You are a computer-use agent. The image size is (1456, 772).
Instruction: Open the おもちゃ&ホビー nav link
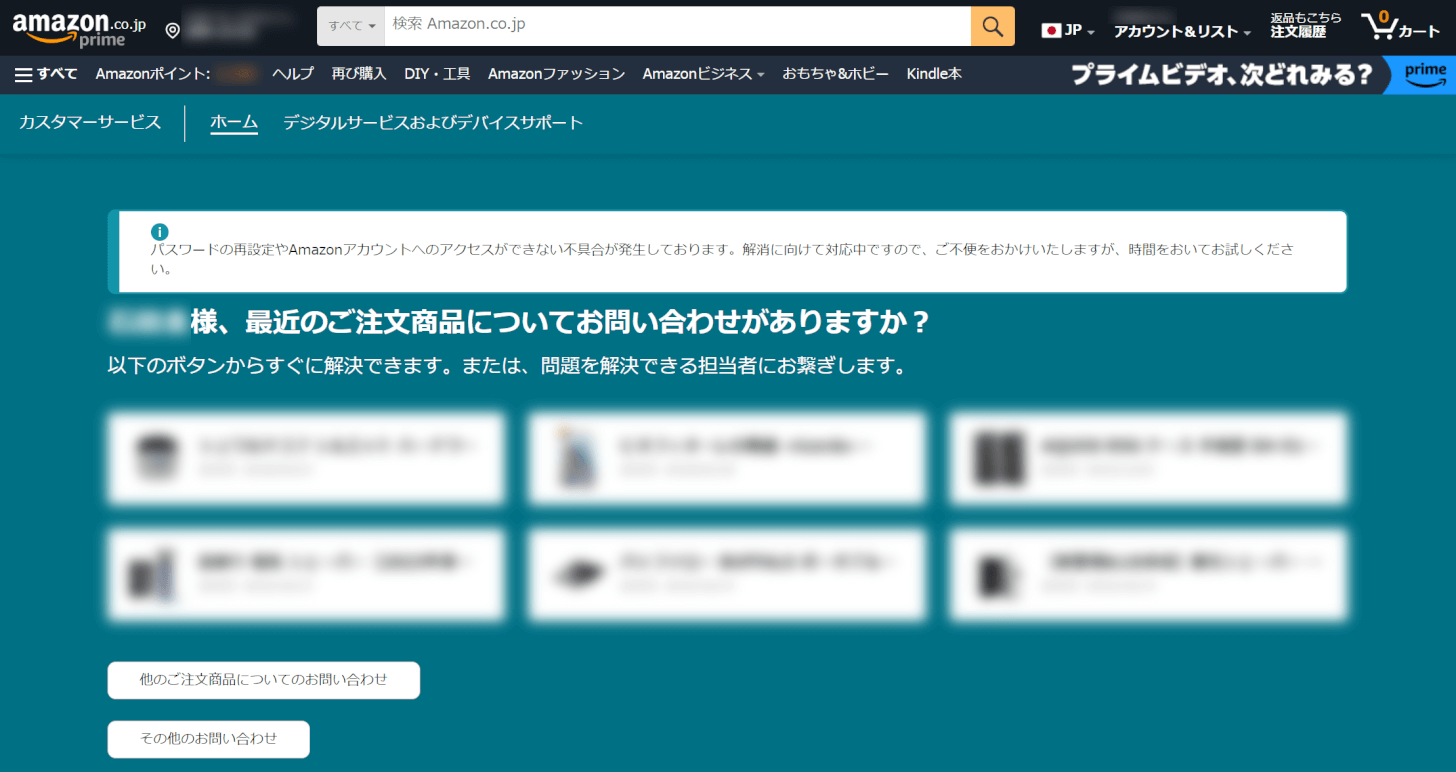pos(835,74)
